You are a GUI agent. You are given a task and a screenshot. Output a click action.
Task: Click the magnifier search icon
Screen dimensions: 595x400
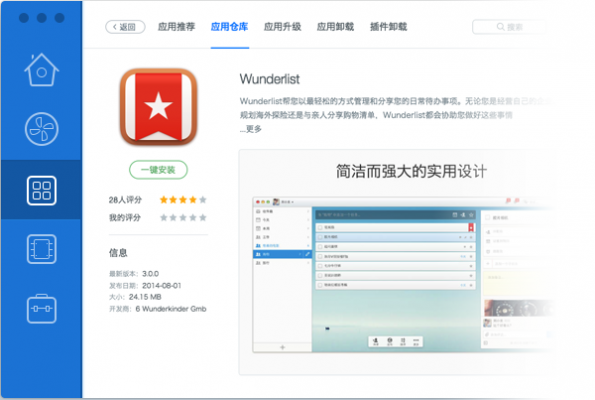coord(501,27)
